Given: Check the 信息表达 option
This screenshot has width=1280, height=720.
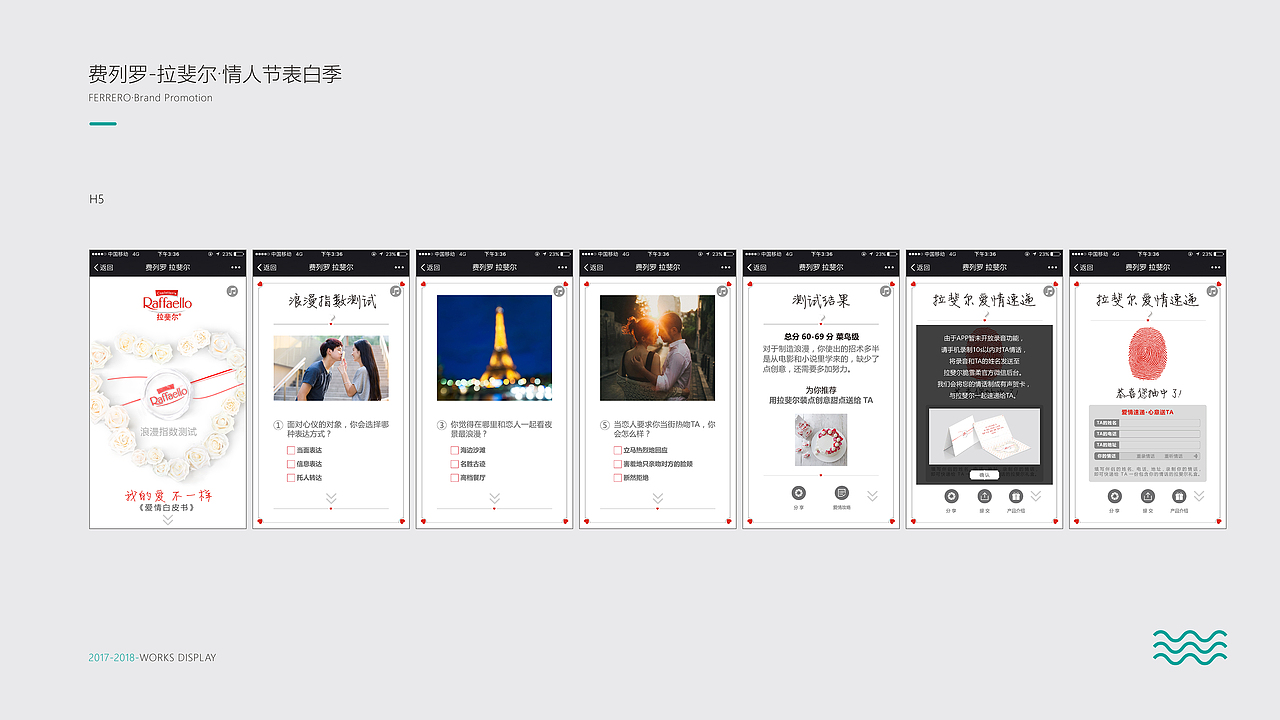Looking at the screenshot, I should click(x=291, y=464).
